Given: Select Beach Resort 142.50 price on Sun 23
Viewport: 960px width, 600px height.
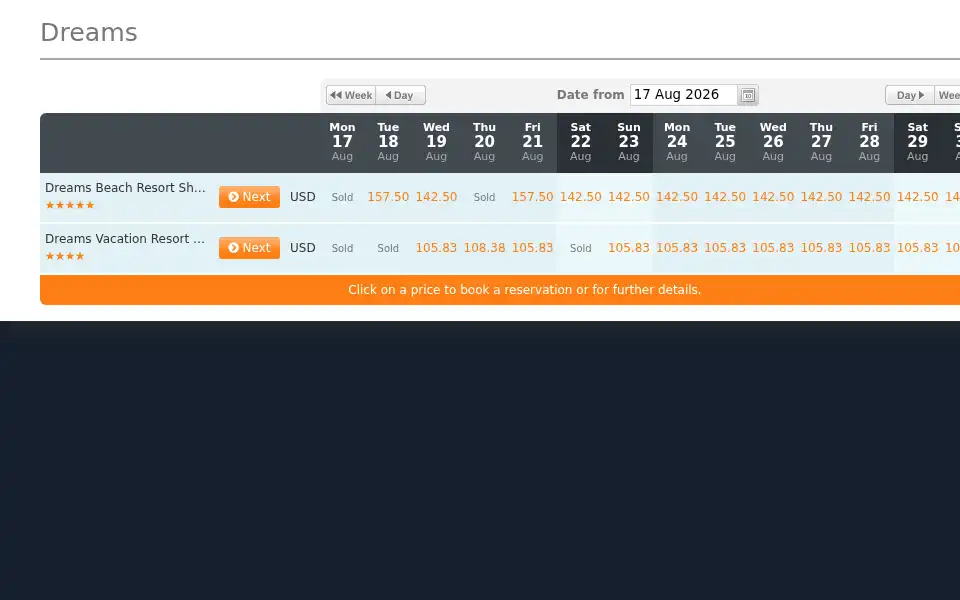Looking at the screenshot, I should 629,197.
